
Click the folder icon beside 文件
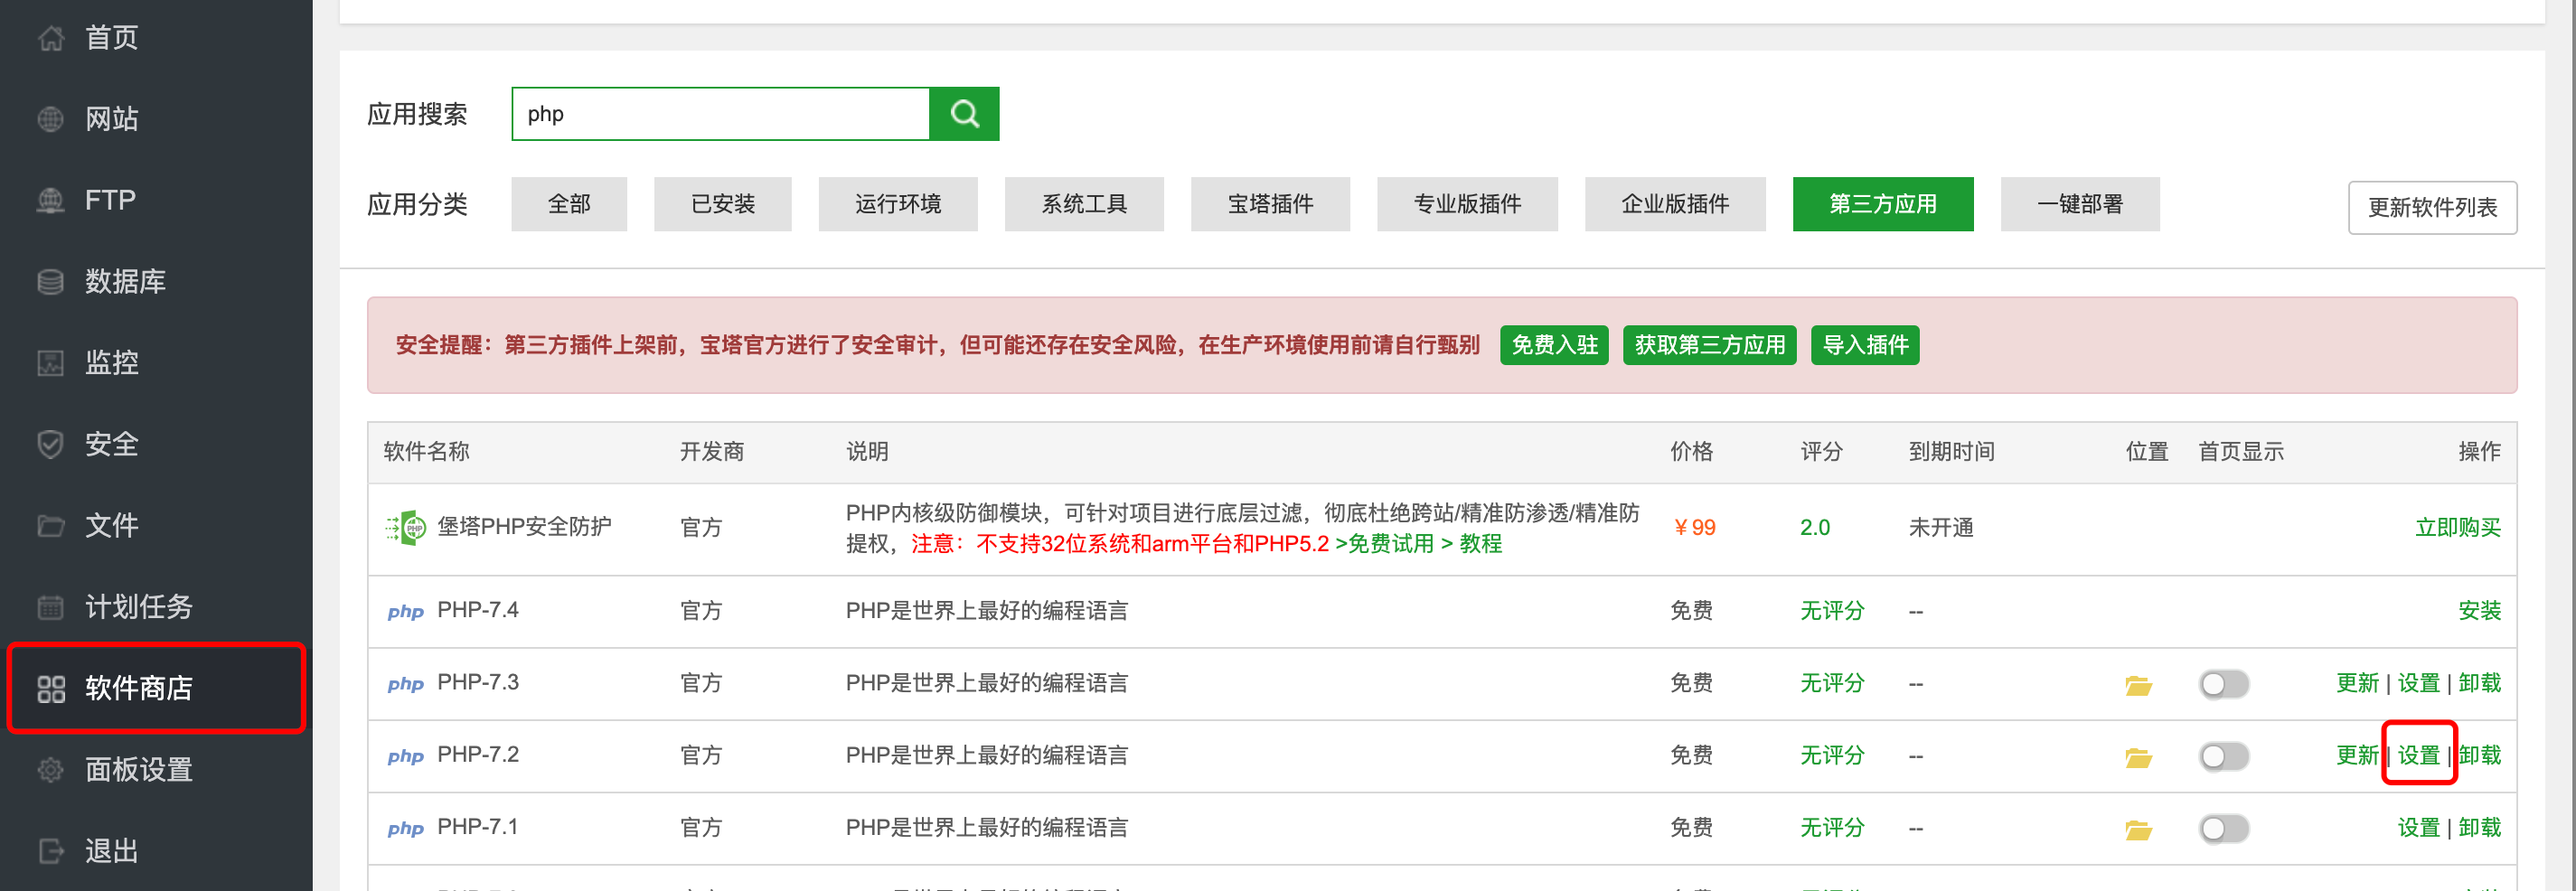[x=51, y=526]
